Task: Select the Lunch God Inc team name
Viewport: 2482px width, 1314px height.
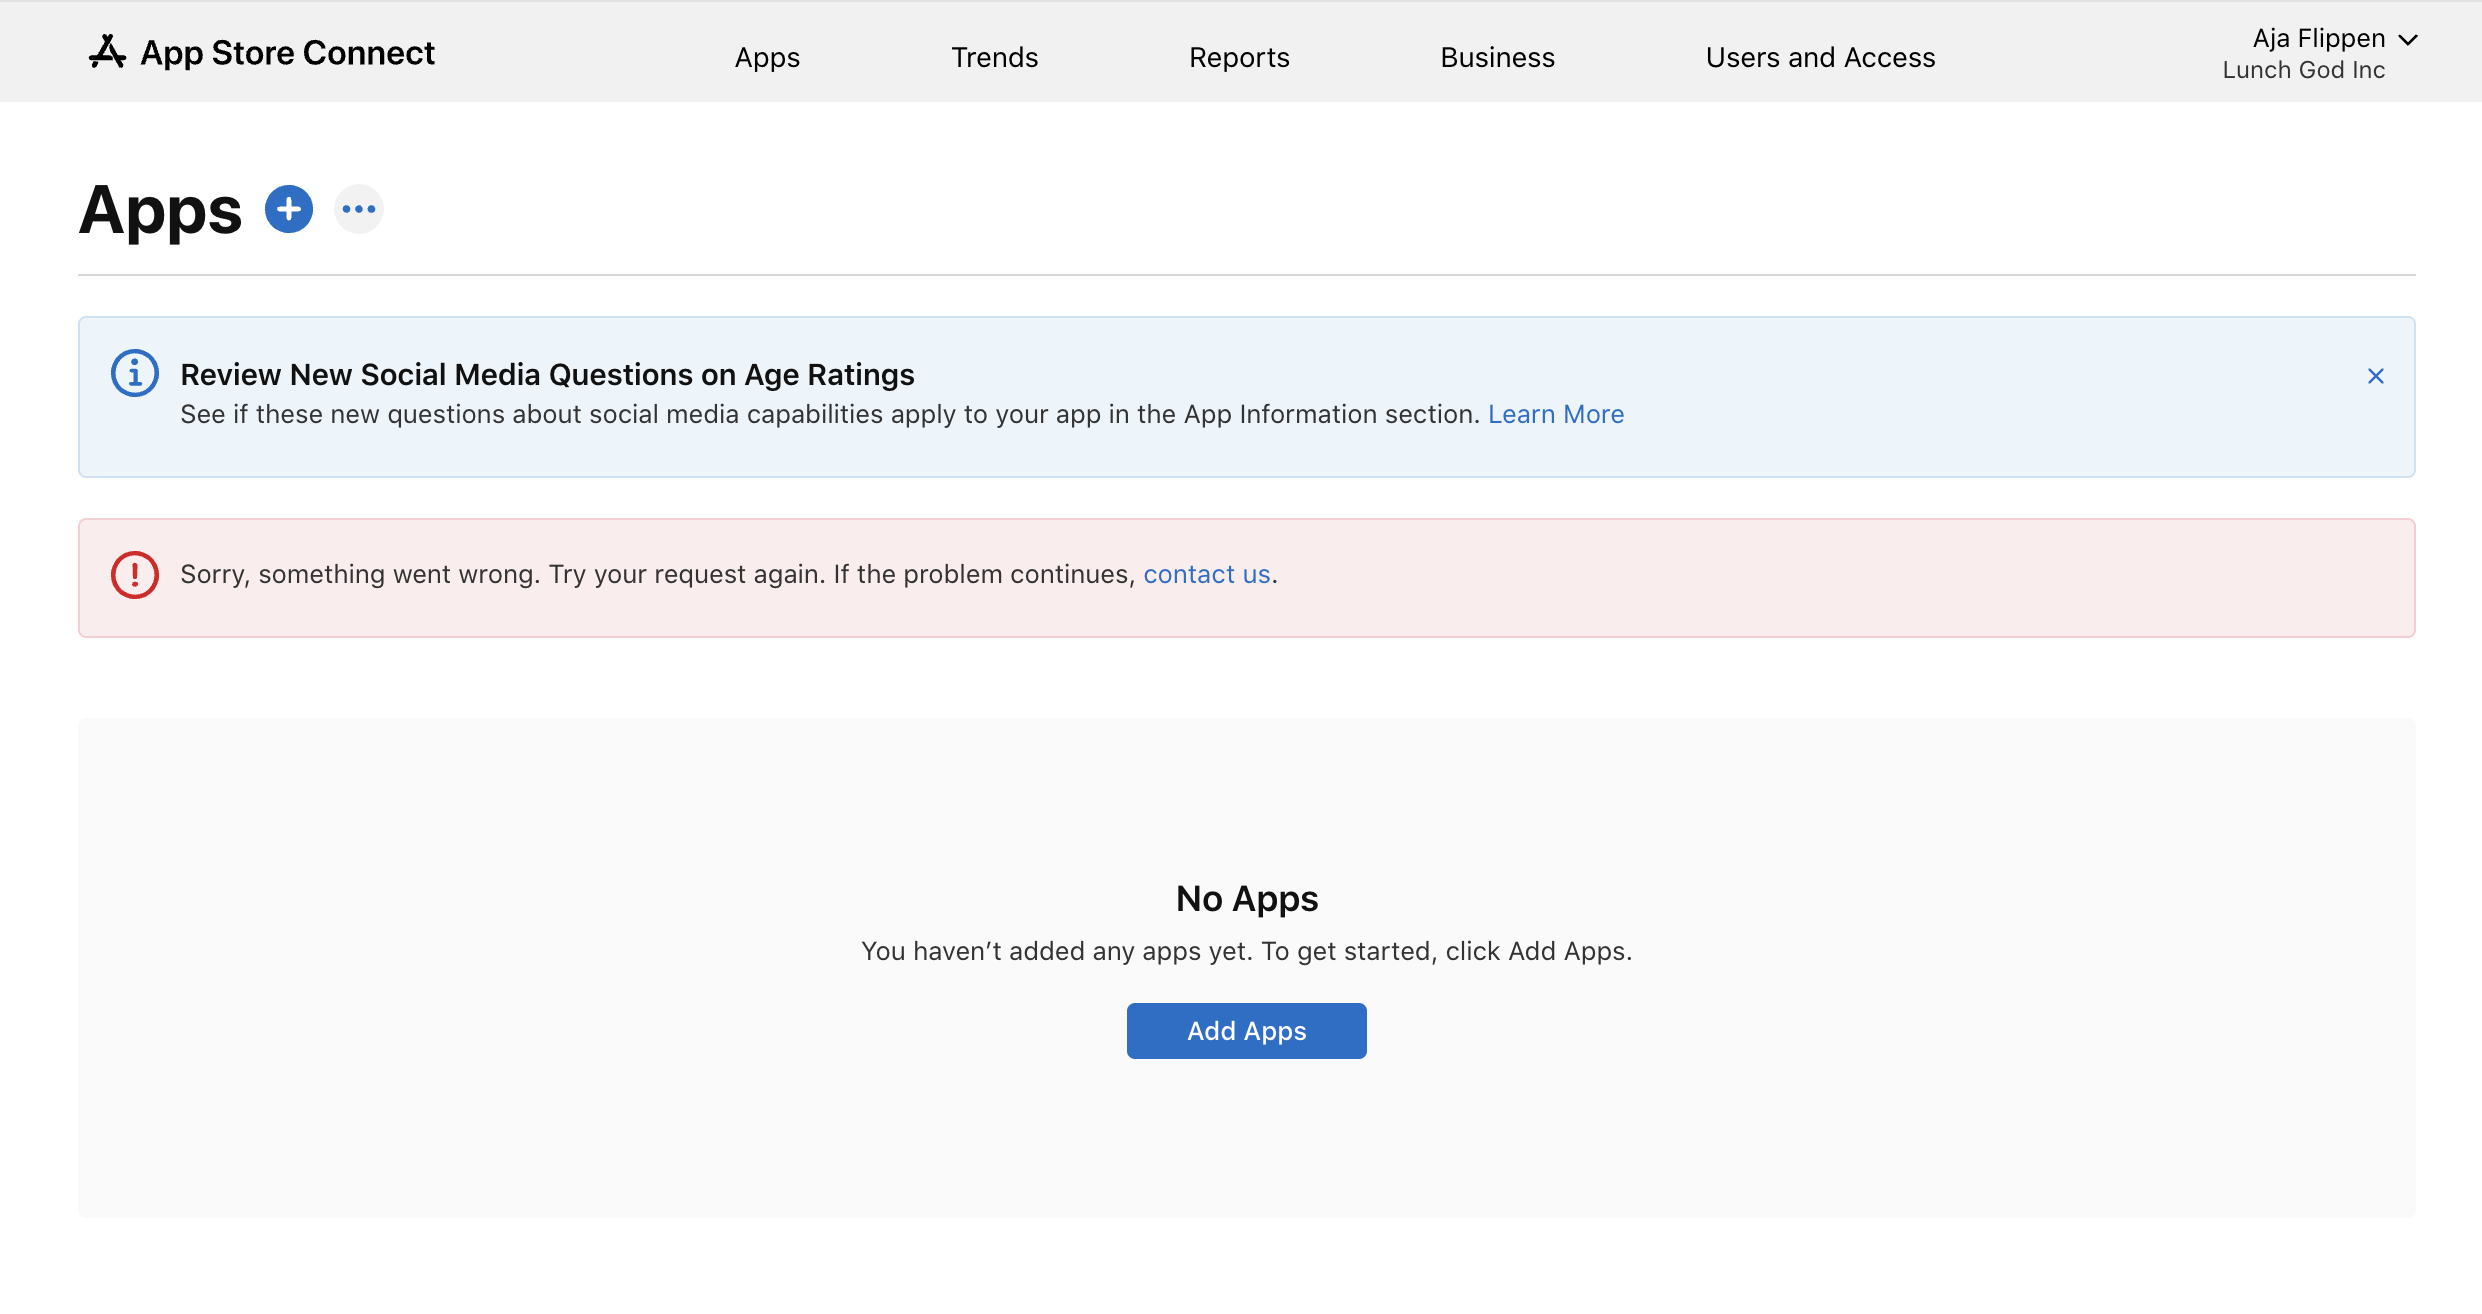Action: 2303,70
